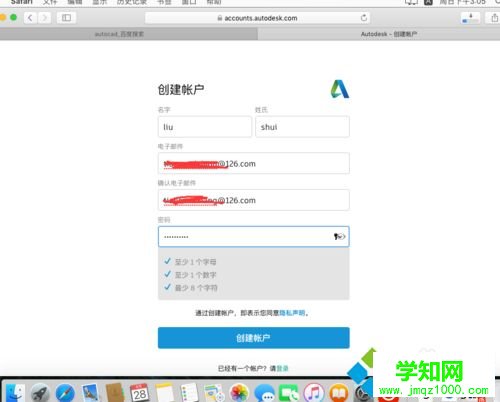Click the 至少 1 个数字 requirement text
500x402 pixels.
(195, 275)
